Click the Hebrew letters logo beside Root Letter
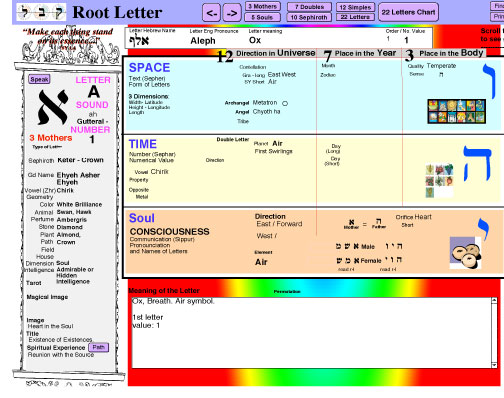 (41, 12)
